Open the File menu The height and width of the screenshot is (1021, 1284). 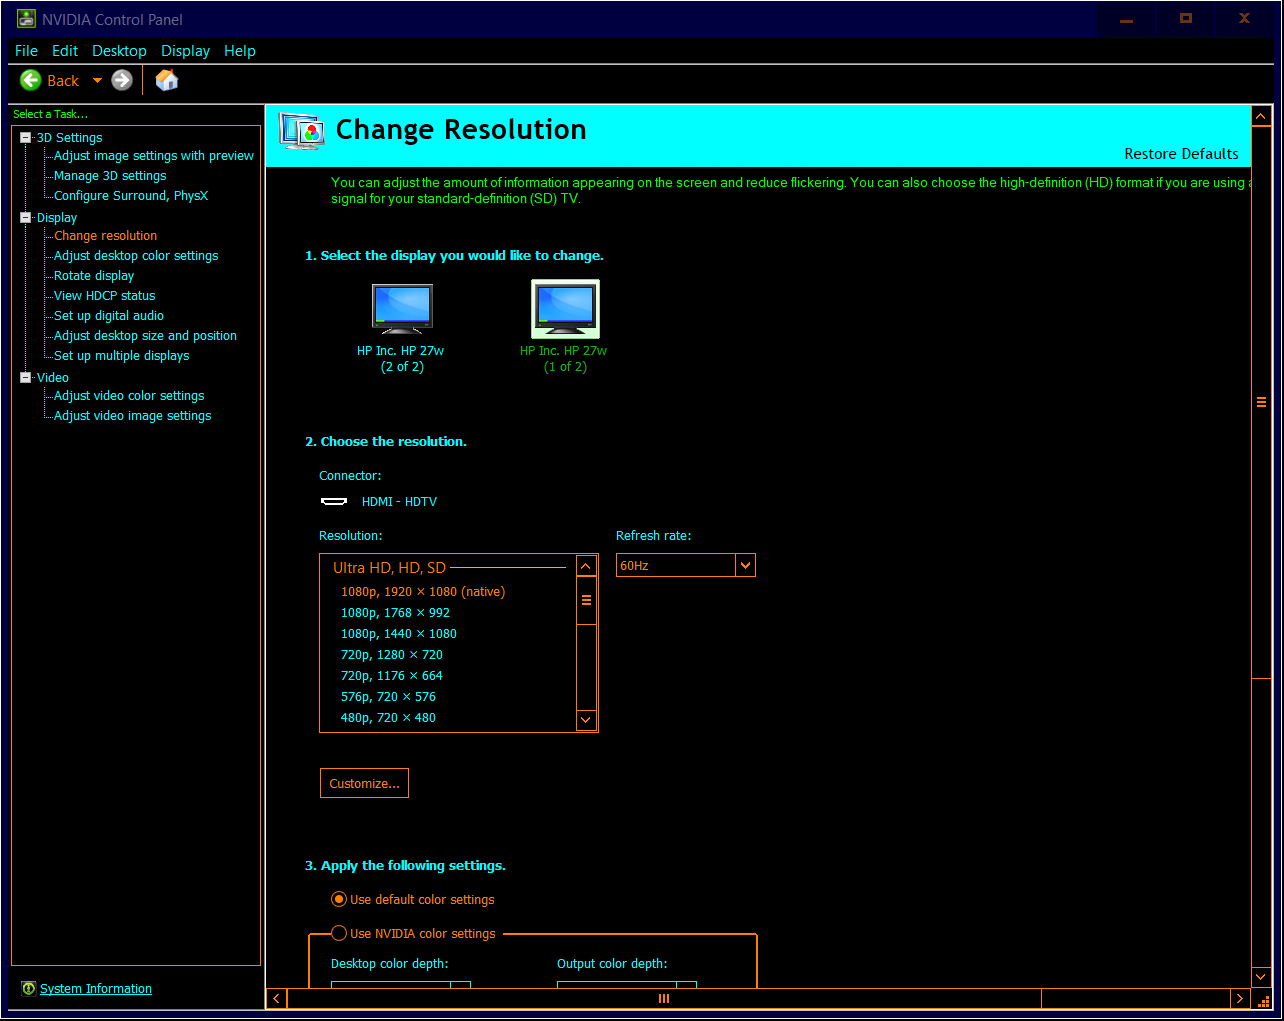[26, 51]
